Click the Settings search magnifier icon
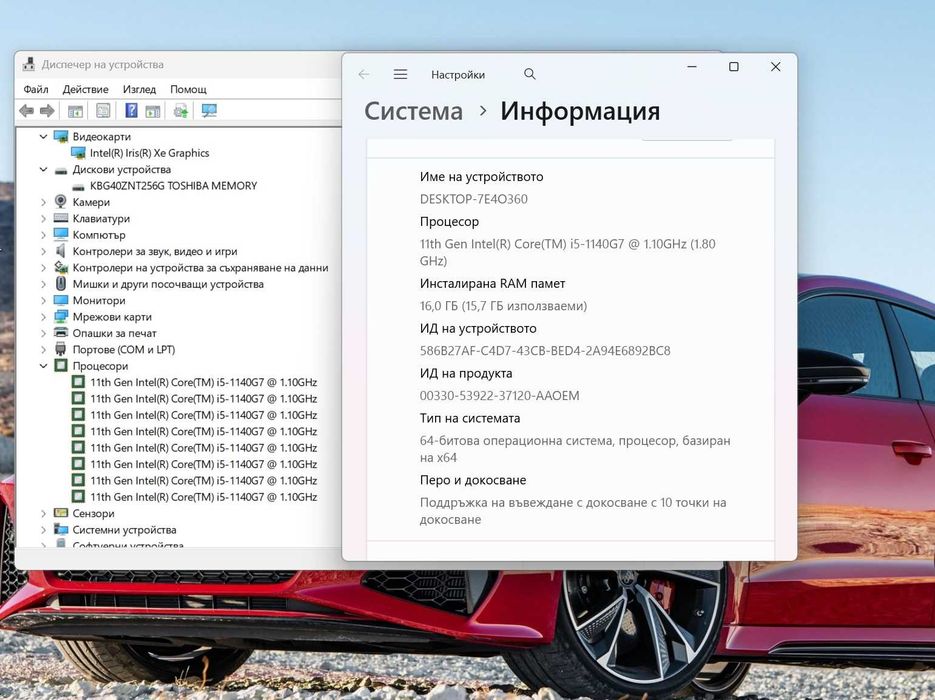Screen dimensions: 935x700 (530, 74)
